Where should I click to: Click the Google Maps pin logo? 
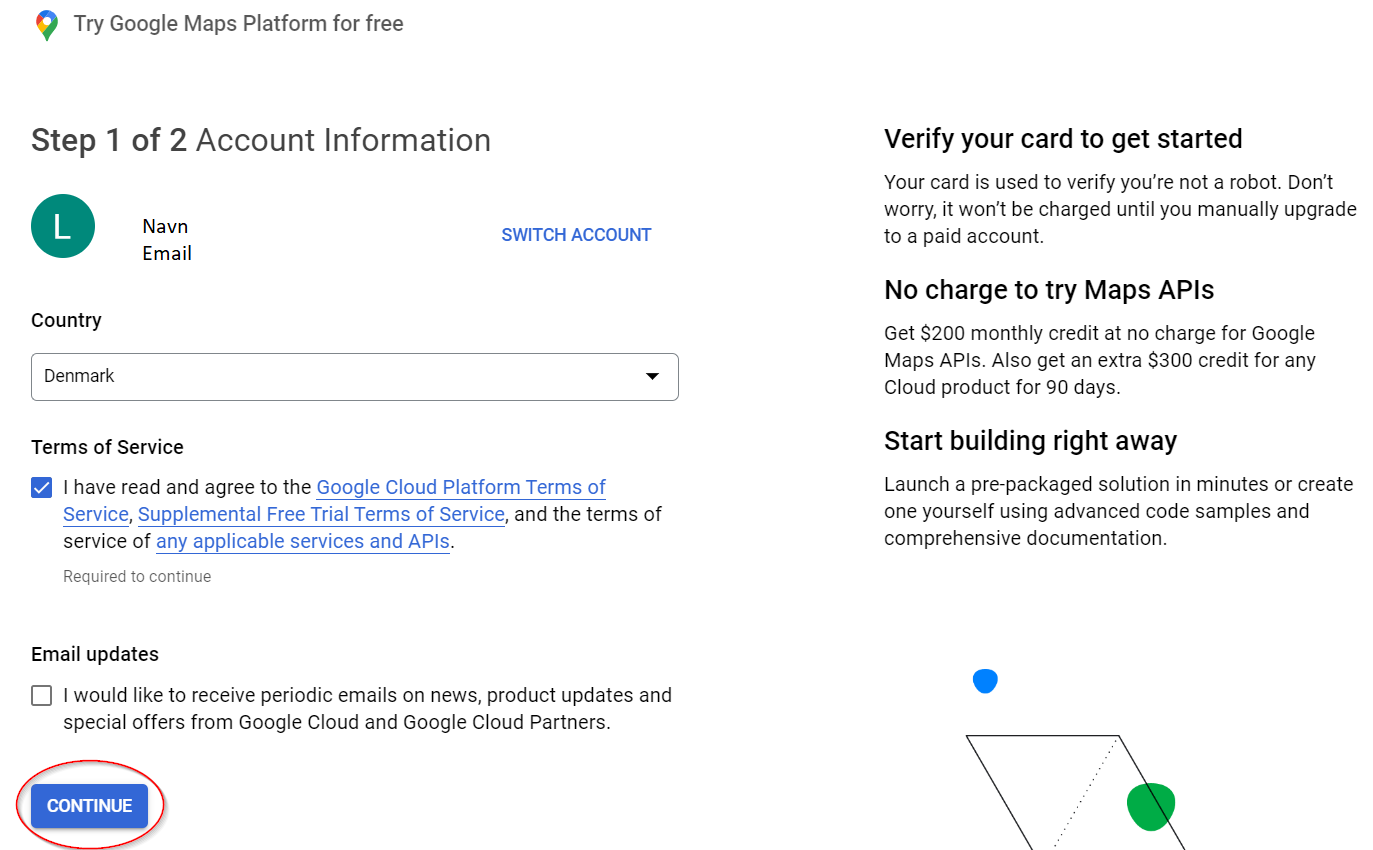point(46,25)
